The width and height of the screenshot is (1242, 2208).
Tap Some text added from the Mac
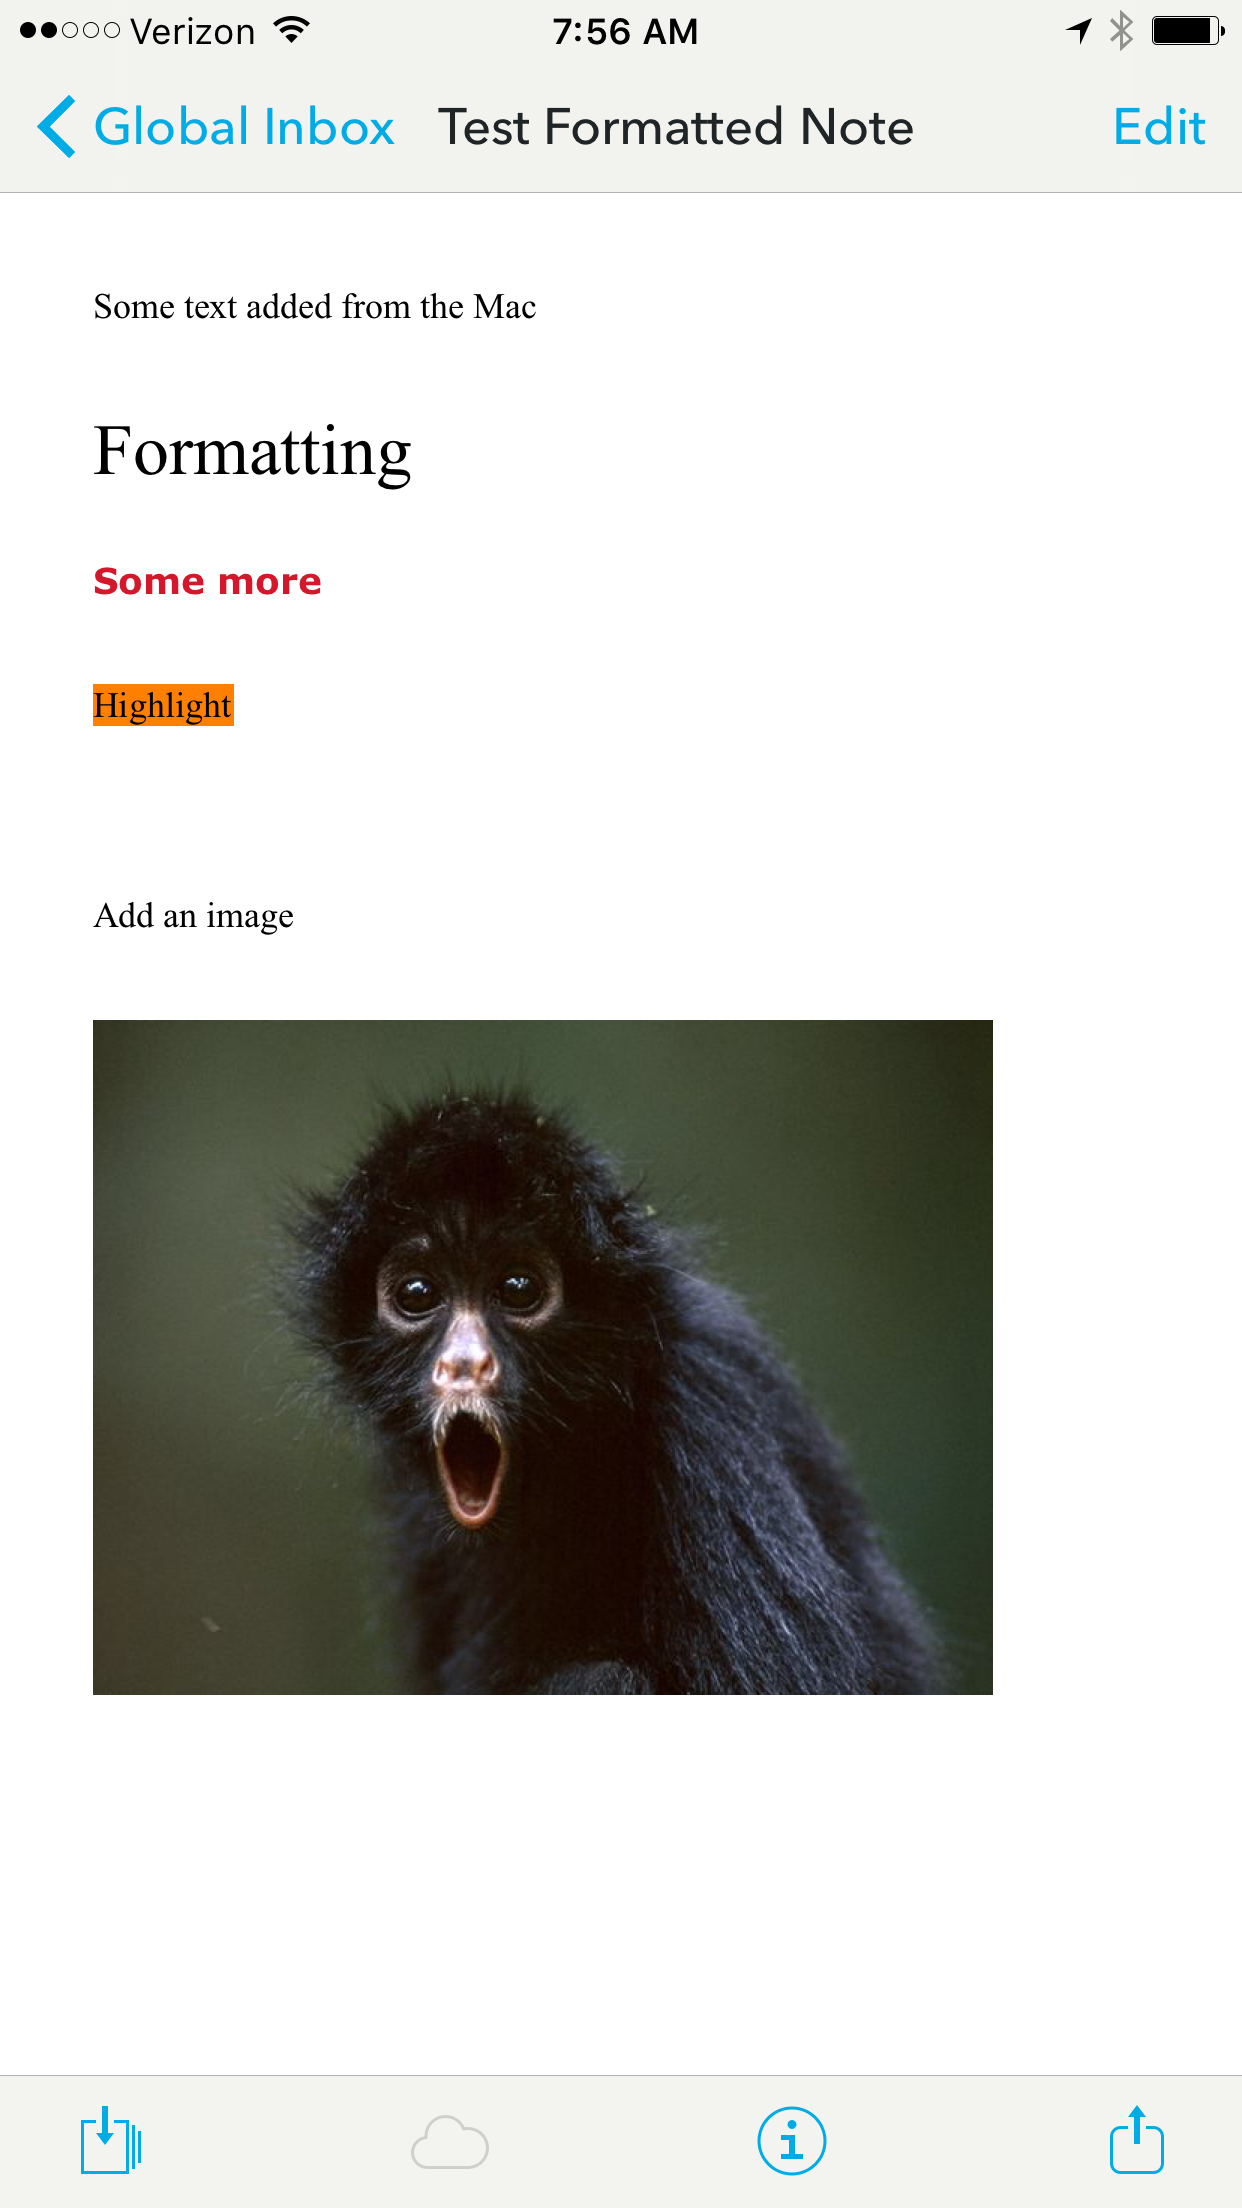click(315, 306)
